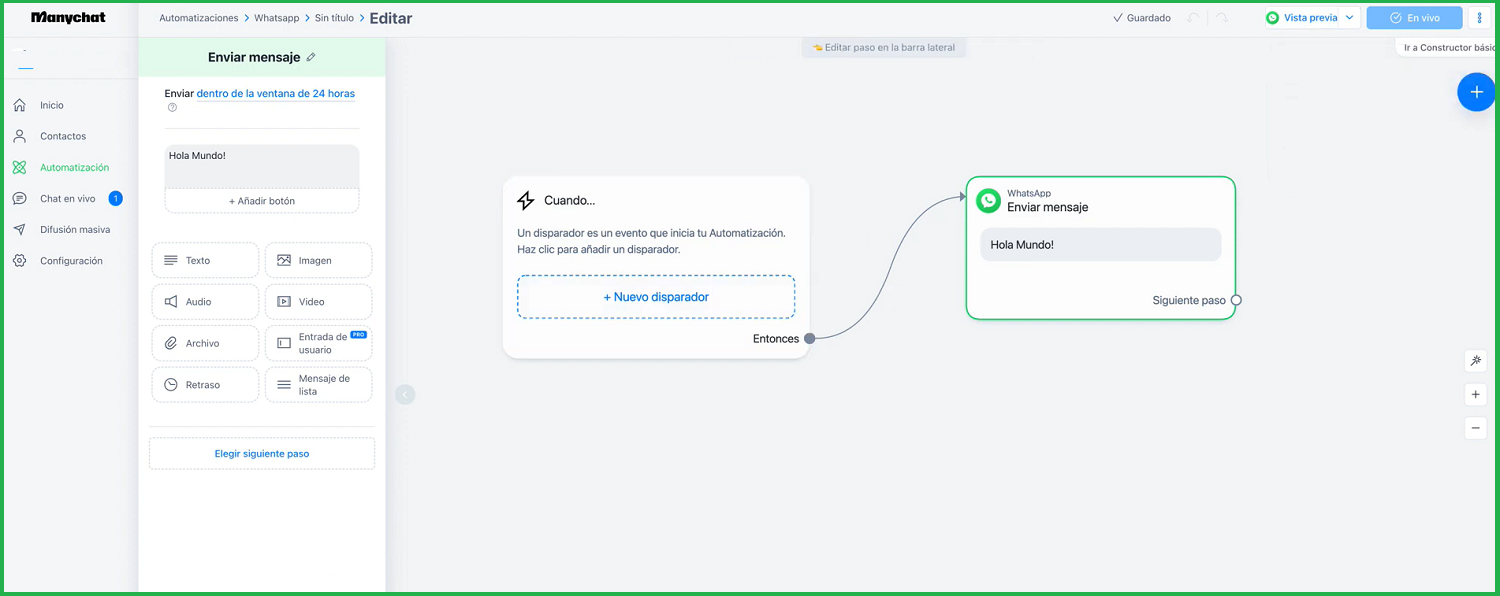The width and height of the screenshot is (1500, 596).
Task: Open Configuración settings
Action: 71,261
